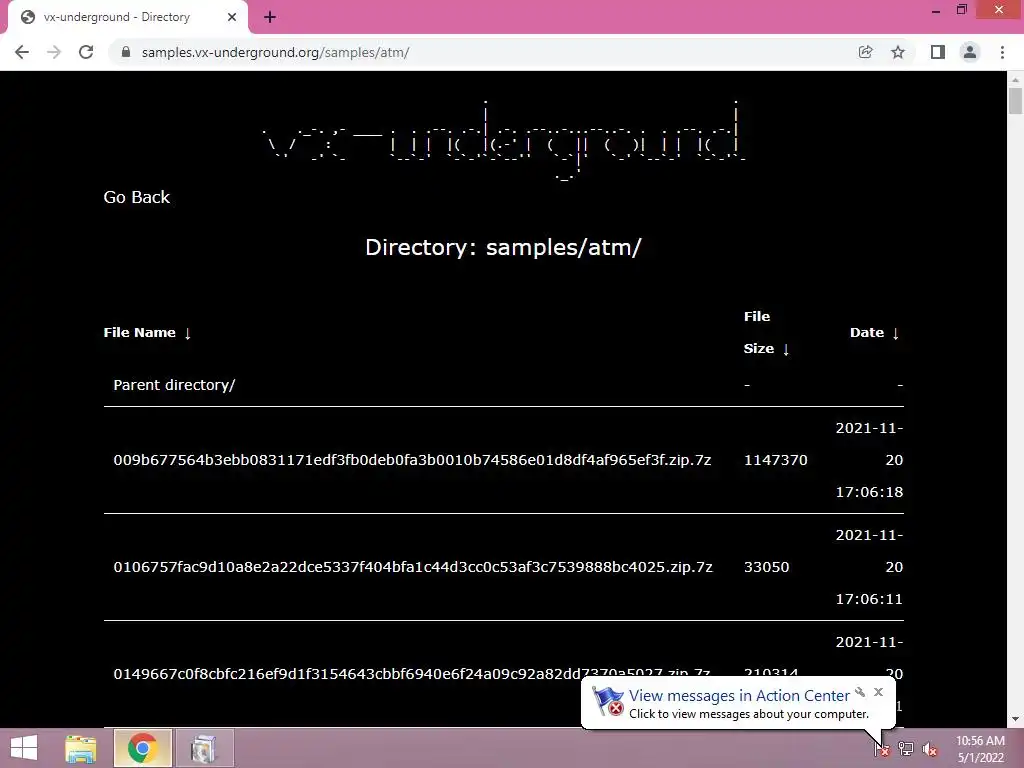1024x768 pixels.
Task: Bookmark this page with the star icon
Action: point(898,52)
